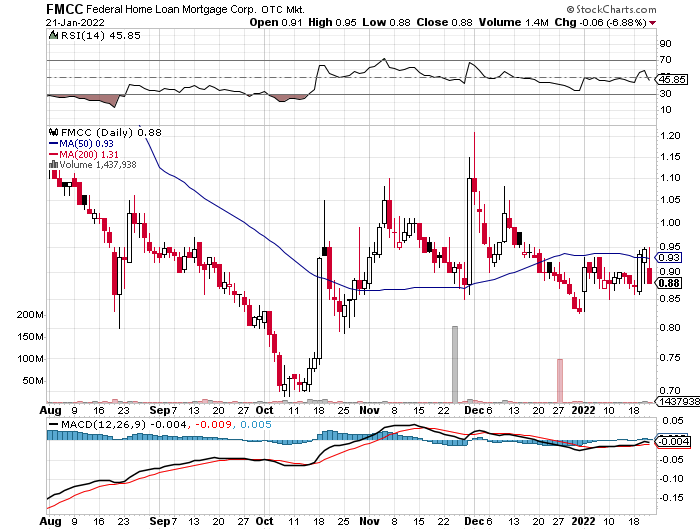This screenshot has width=700, height=530.
Task: Click the FMCC (Daily) 0.88 legend entry
Action: coord(111,132)
